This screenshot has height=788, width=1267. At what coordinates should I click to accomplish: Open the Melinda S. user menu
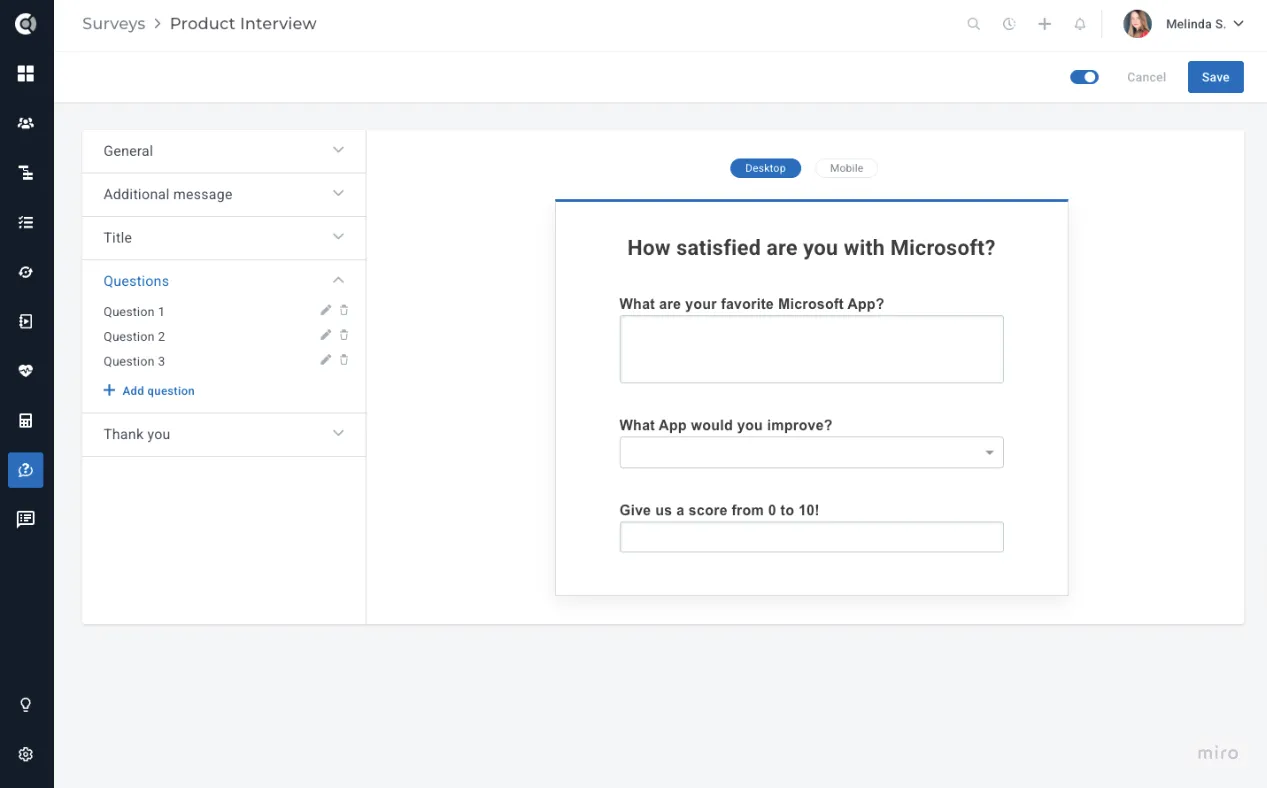click(x=1184, y=24)
